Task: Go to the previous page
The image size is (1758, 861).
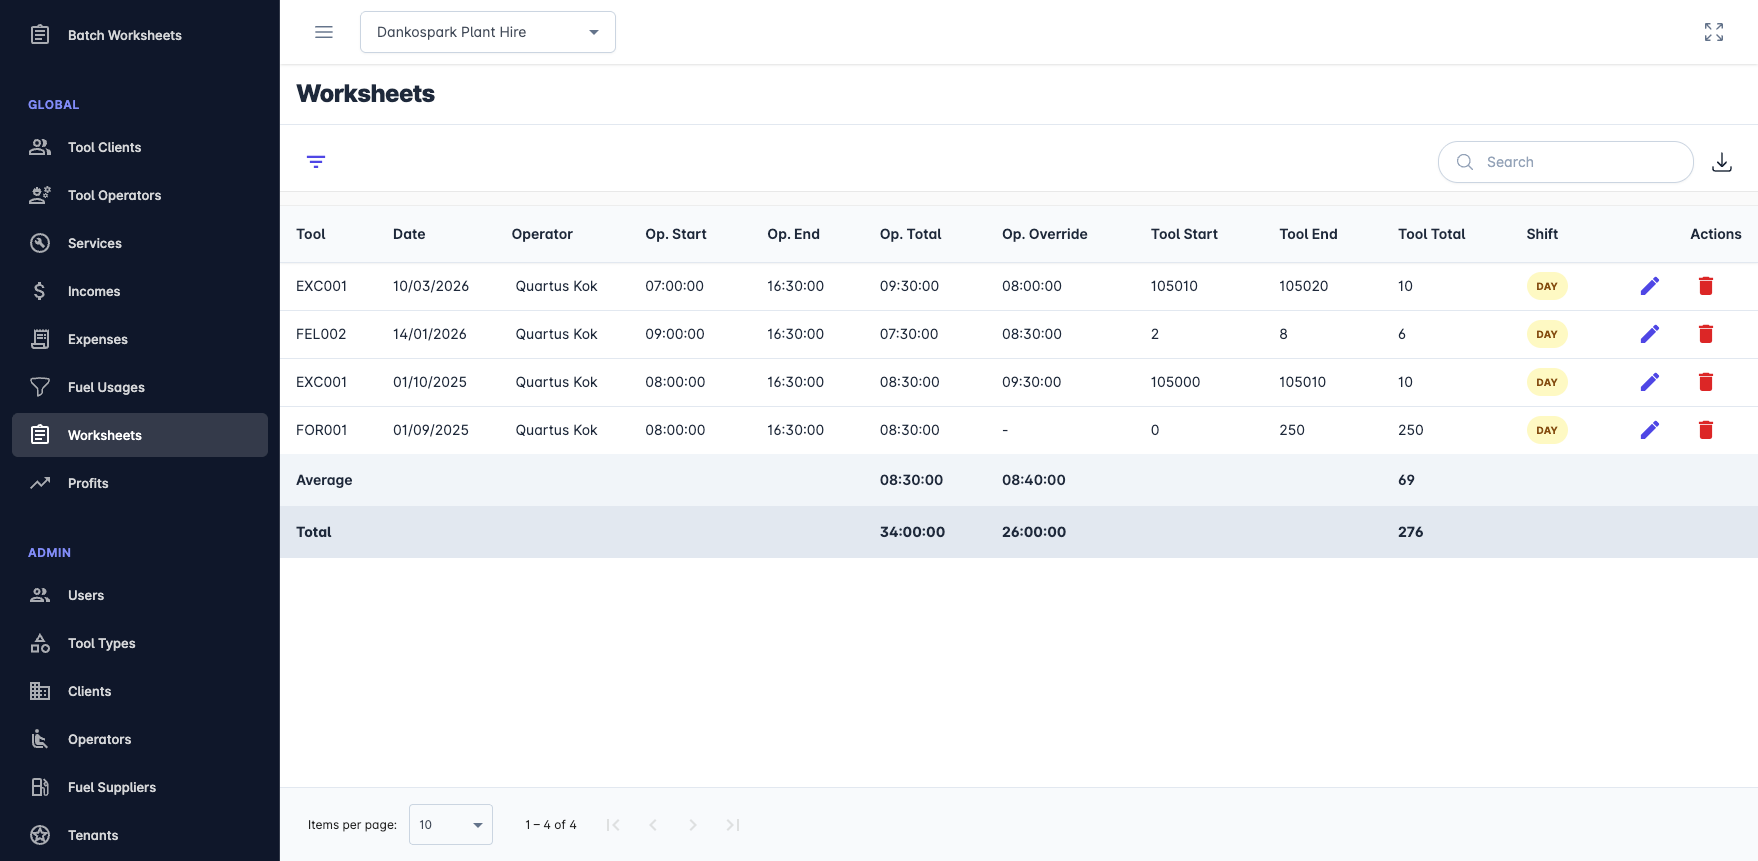Action: (653, 825)
